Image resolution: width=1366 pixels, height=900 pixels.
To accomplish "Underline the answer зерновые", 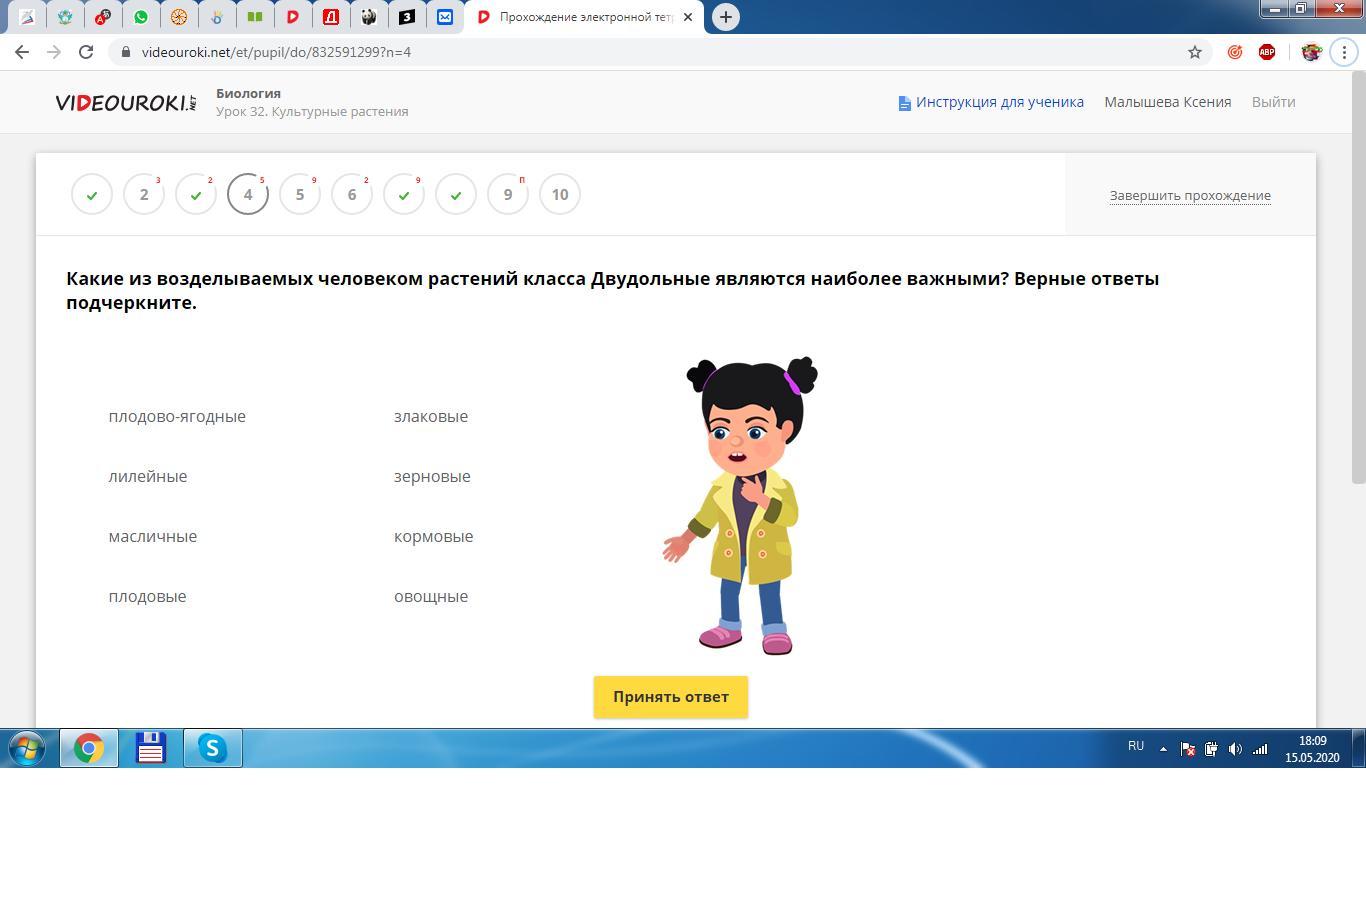I will click(x=432, y=477).
